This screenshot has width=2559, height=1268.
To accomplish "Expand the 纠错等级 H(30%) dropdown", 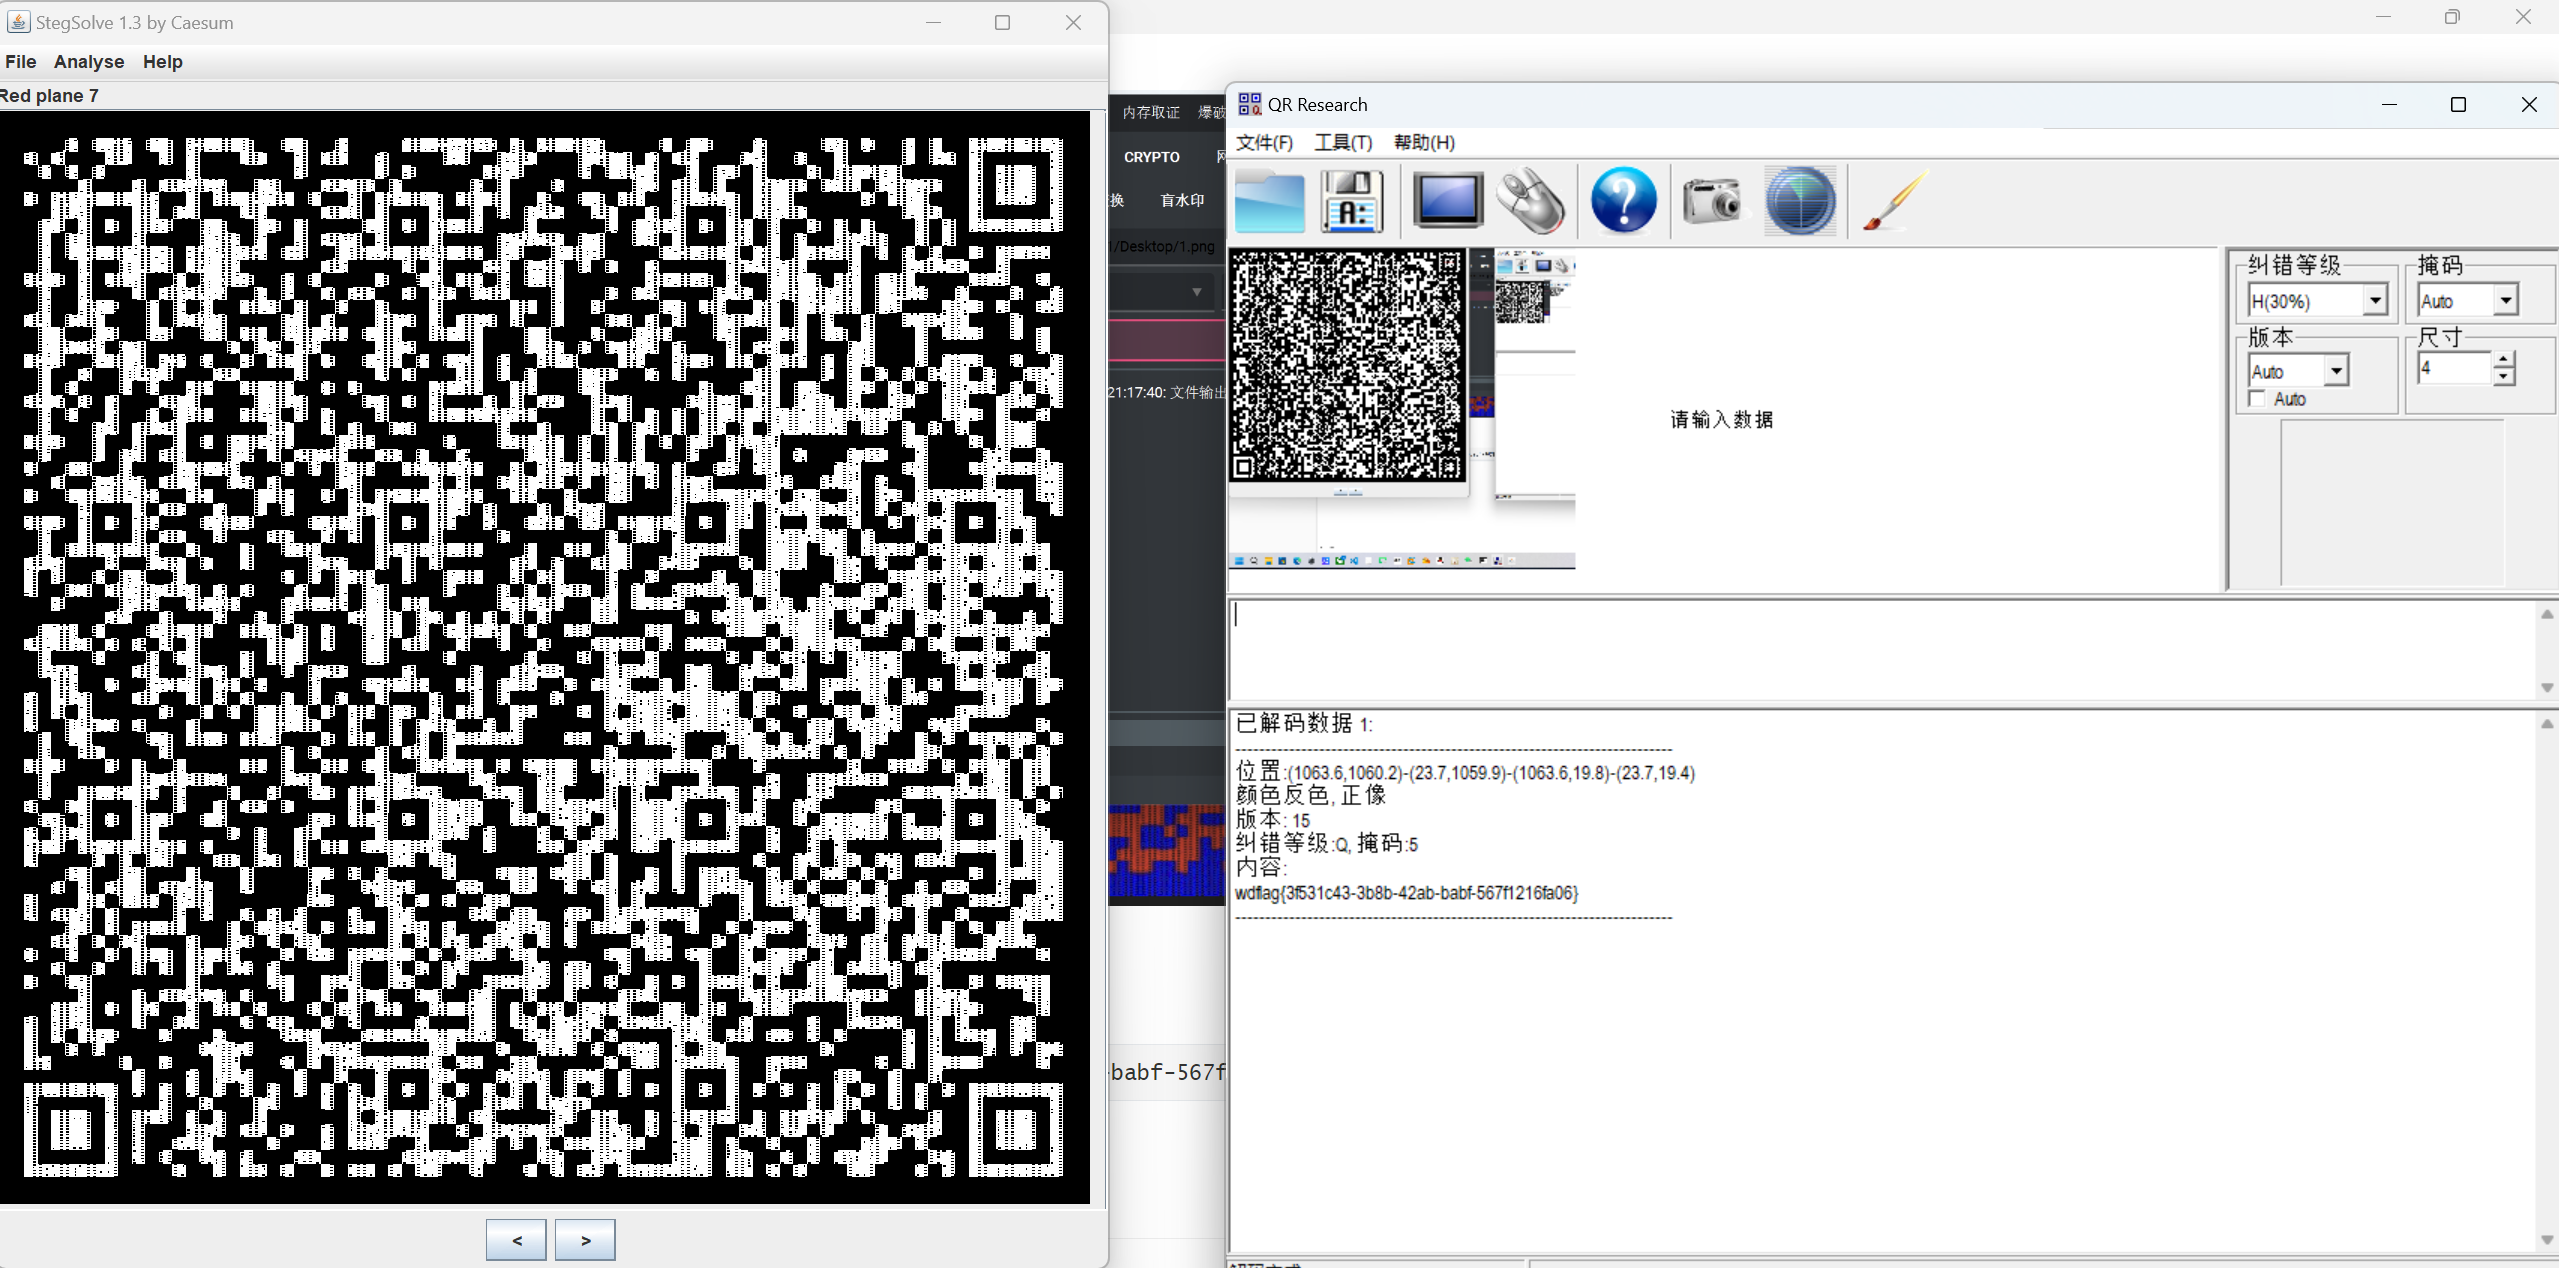I will tap(2375, 300).
